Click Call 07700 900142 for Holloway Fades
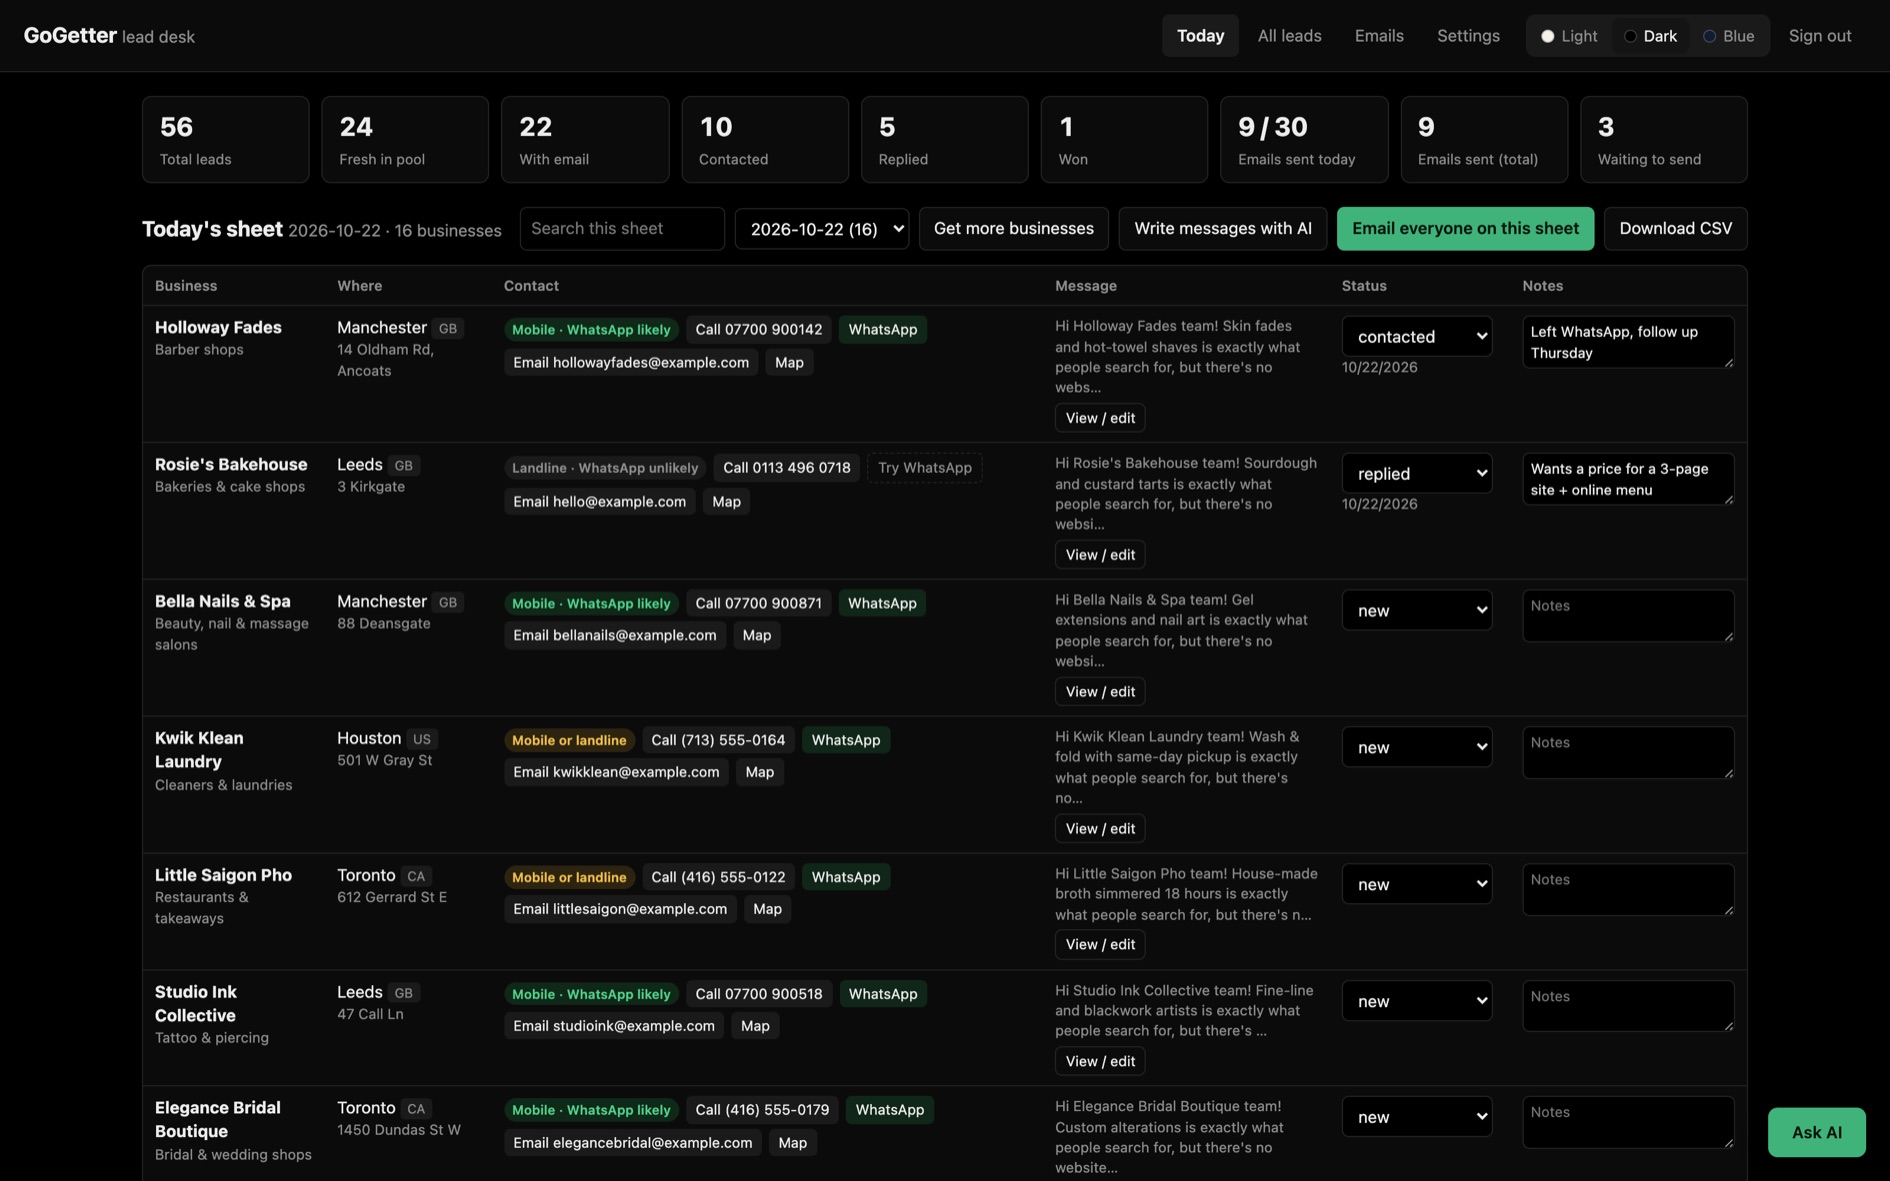 click(758, 330)
